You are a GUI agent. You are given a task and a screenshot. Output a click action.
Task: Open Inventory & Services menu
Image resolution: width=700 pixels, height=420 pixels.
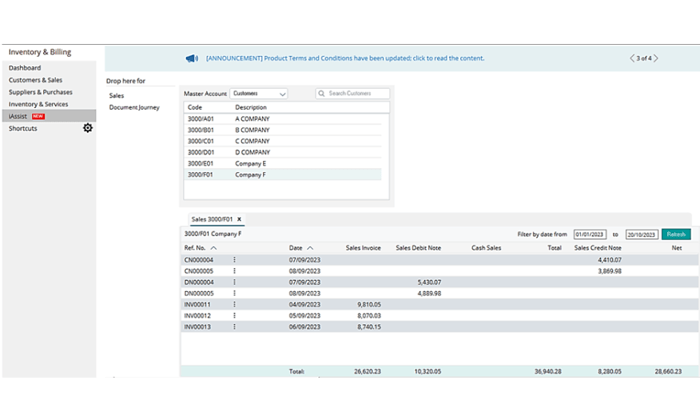pos(36,103)
